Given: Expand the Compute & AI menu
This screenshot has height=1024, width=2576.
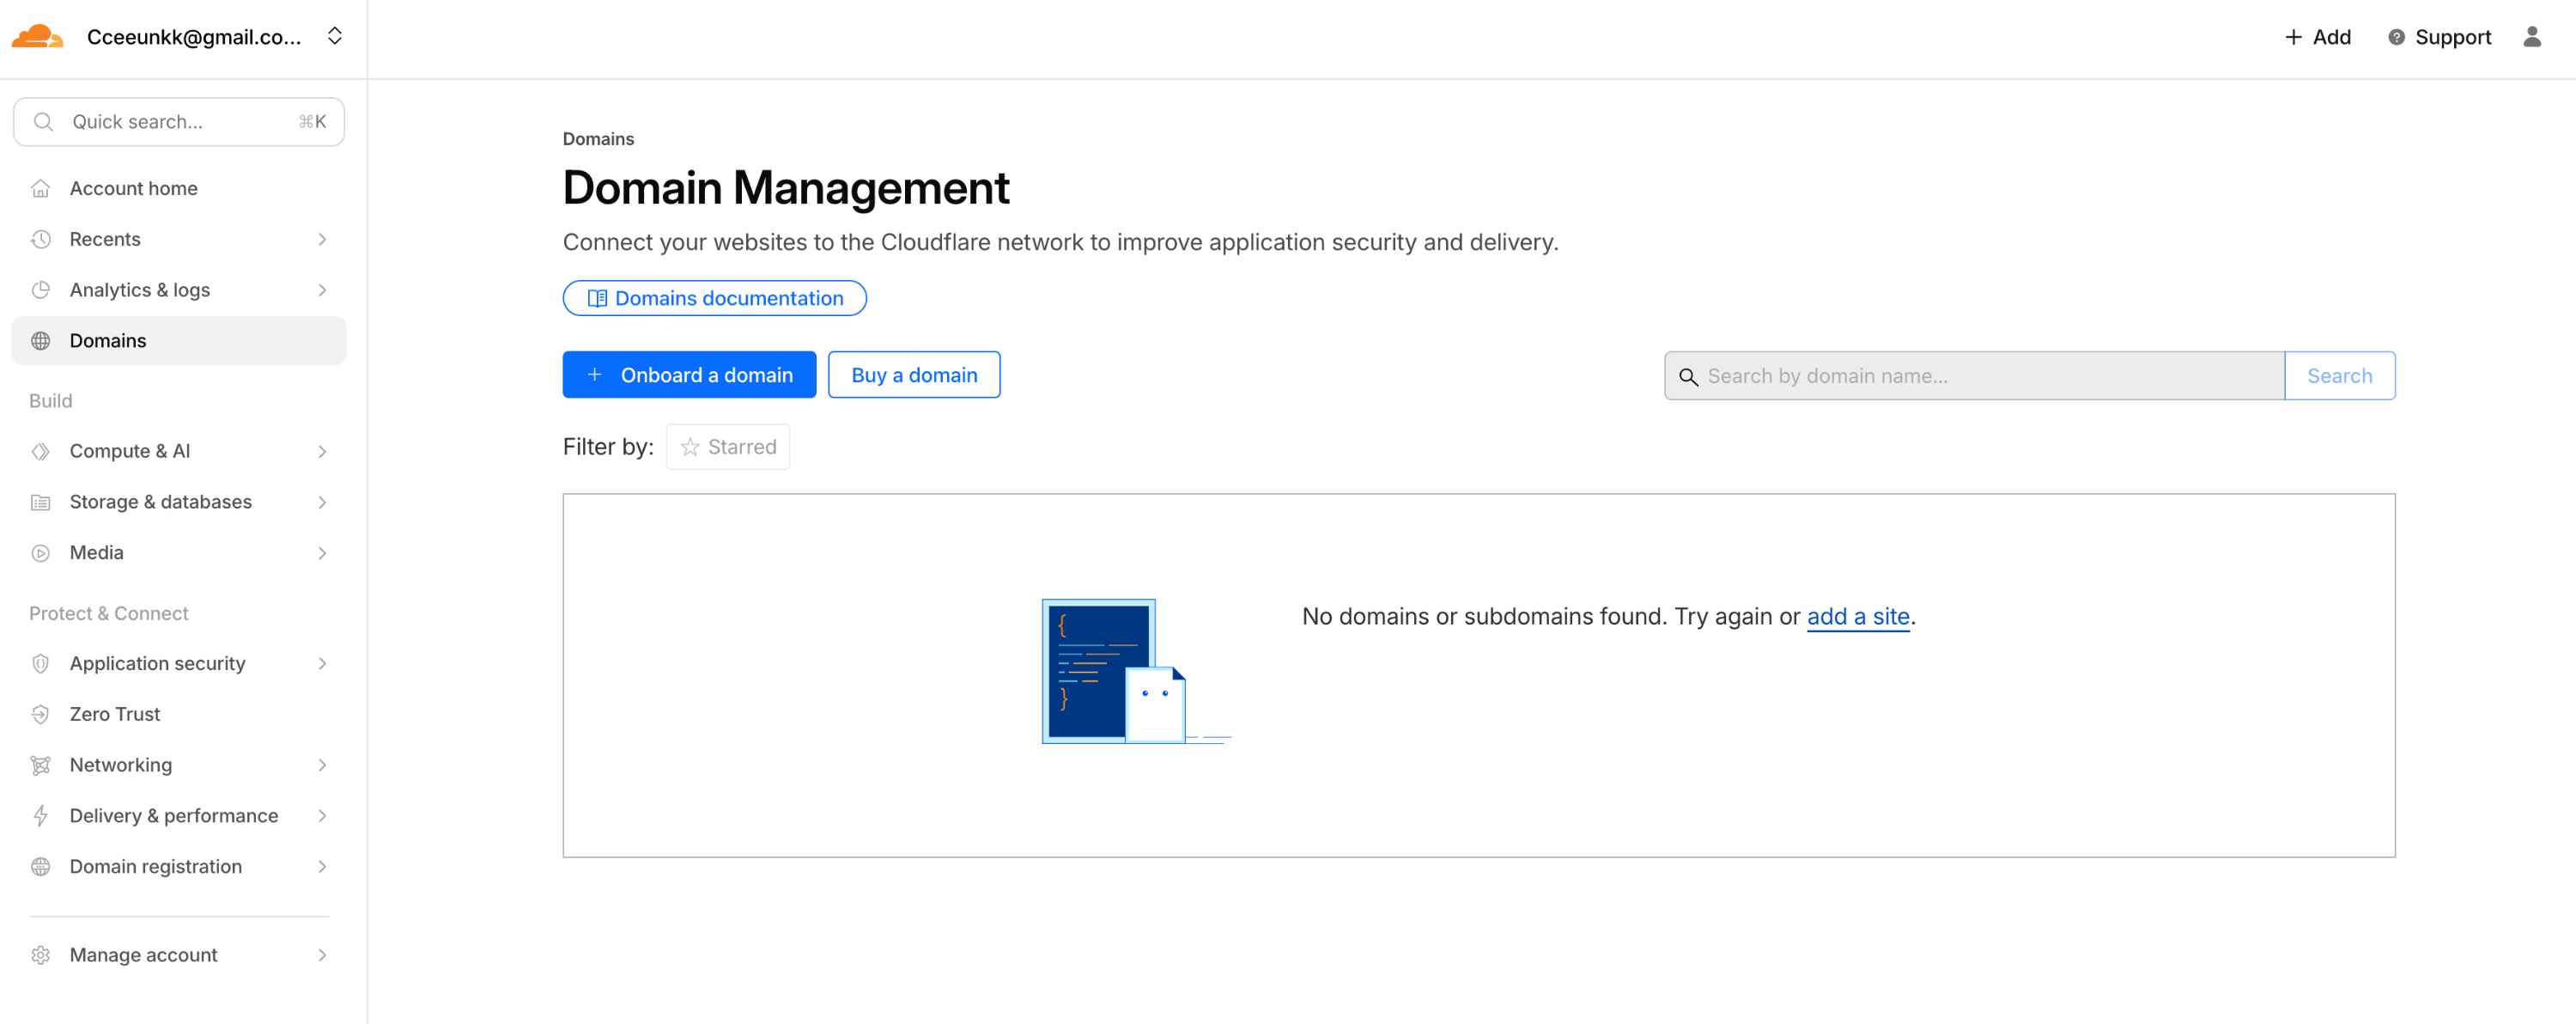Looking at the screenshot, I should [x=322, y=451].
